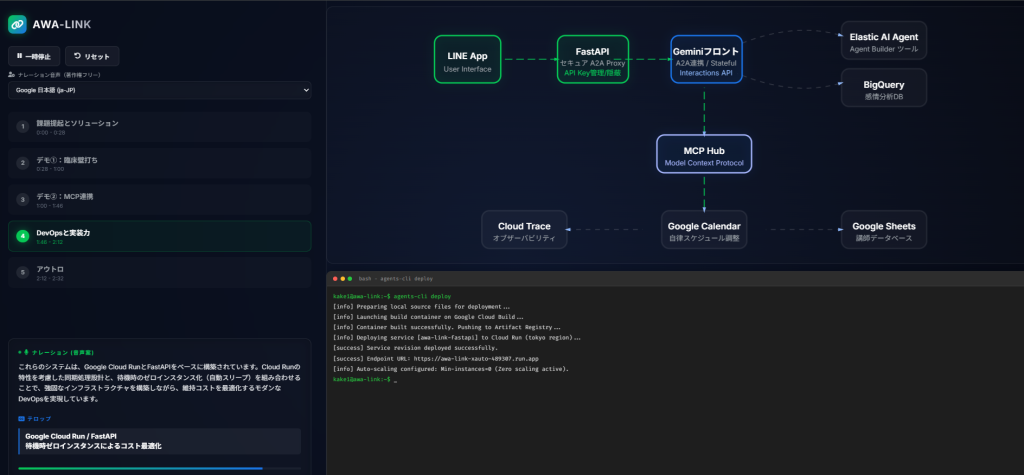Click the step 1 number badge
The height and width of the screenshot is (475, 1024).
pos(23,127)
